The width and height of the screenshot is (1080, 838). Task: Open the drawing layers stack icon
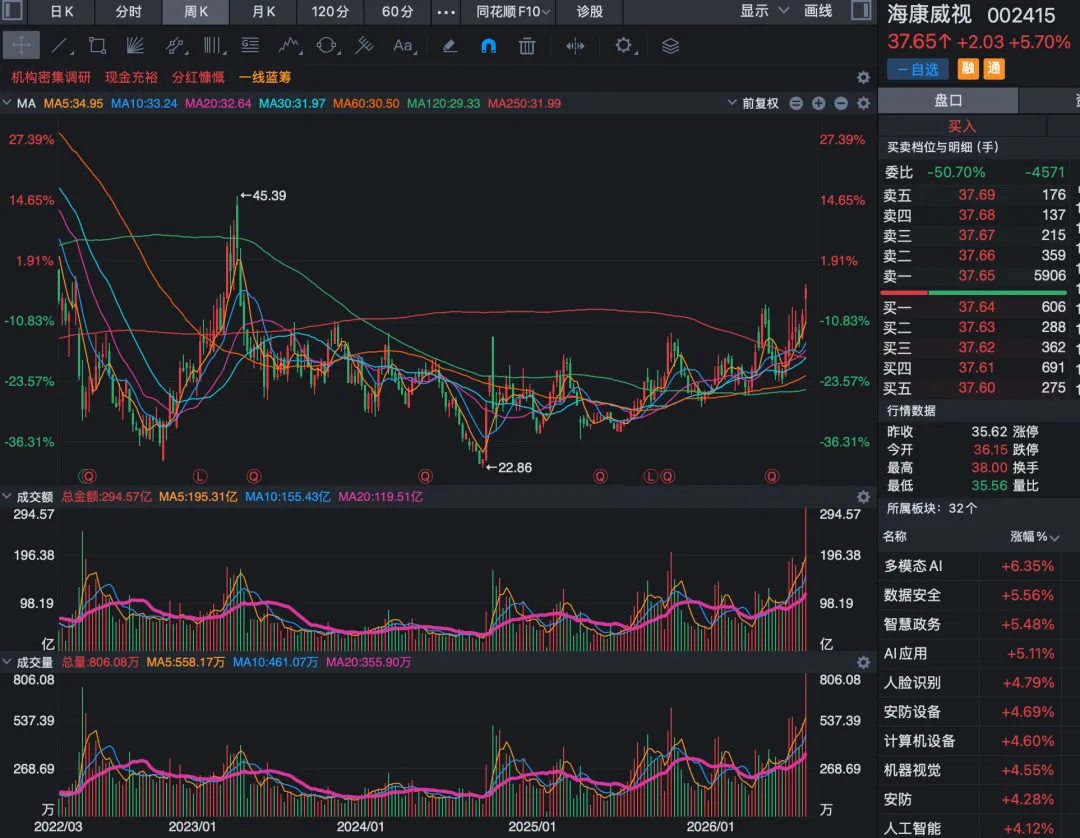click(670, 46)
